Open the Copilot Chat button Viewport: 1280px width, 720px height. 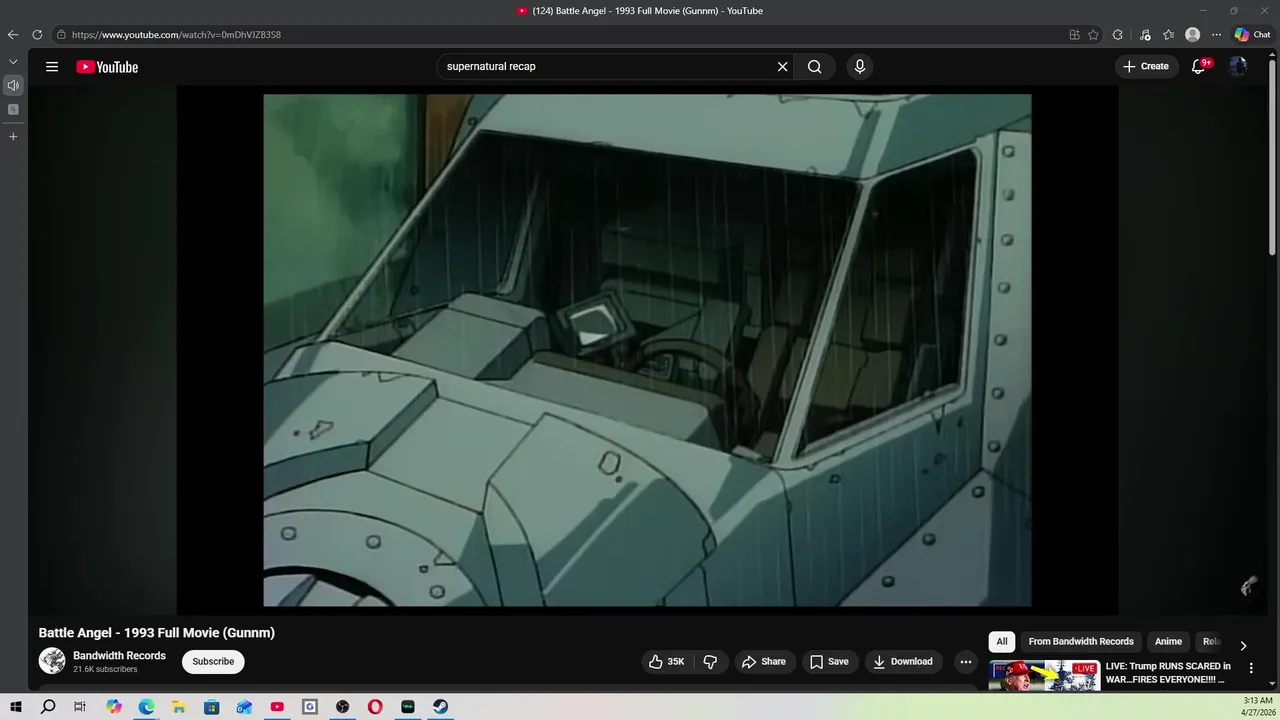[1252, 35]
